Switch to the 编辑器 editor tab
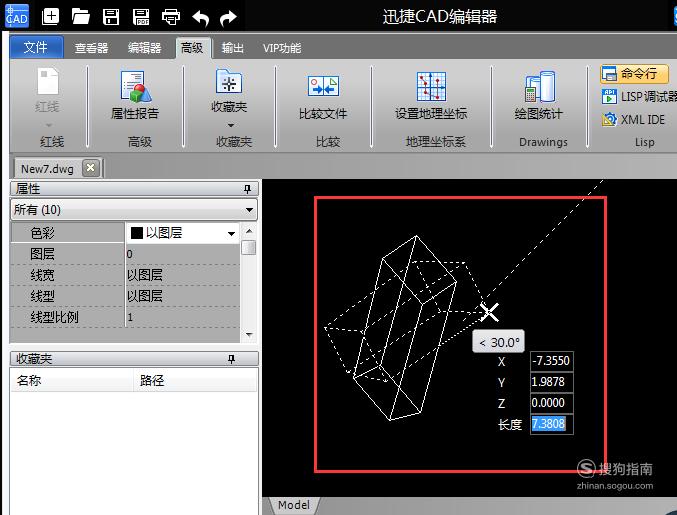Viewport: 677px width, 515px height. 144,47
